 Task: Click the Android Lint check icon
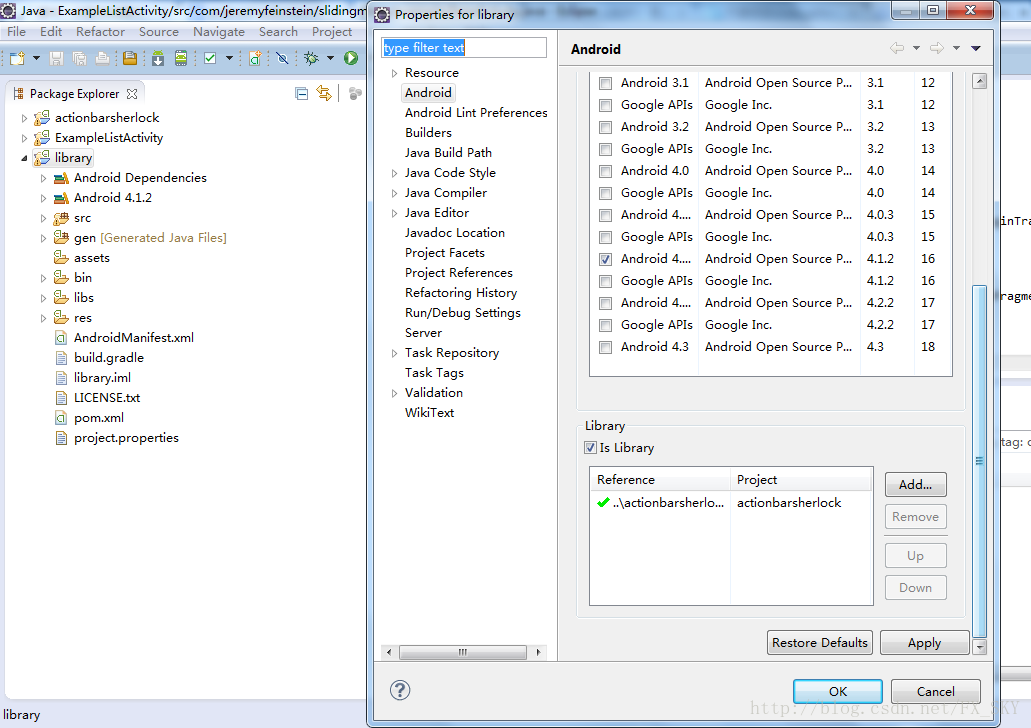point(210,59)
